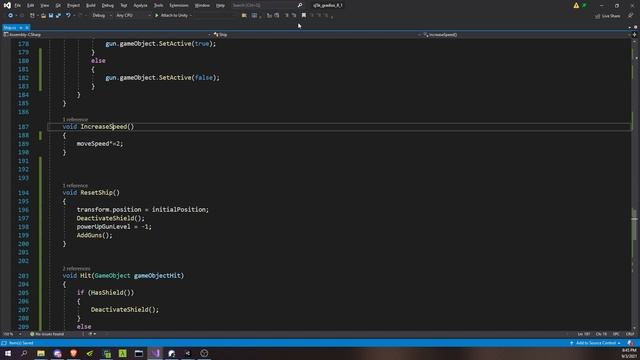Click the bookmark toggle icon in toolbar
Viewport: 640px width, 360px height.
click(304, 16)
